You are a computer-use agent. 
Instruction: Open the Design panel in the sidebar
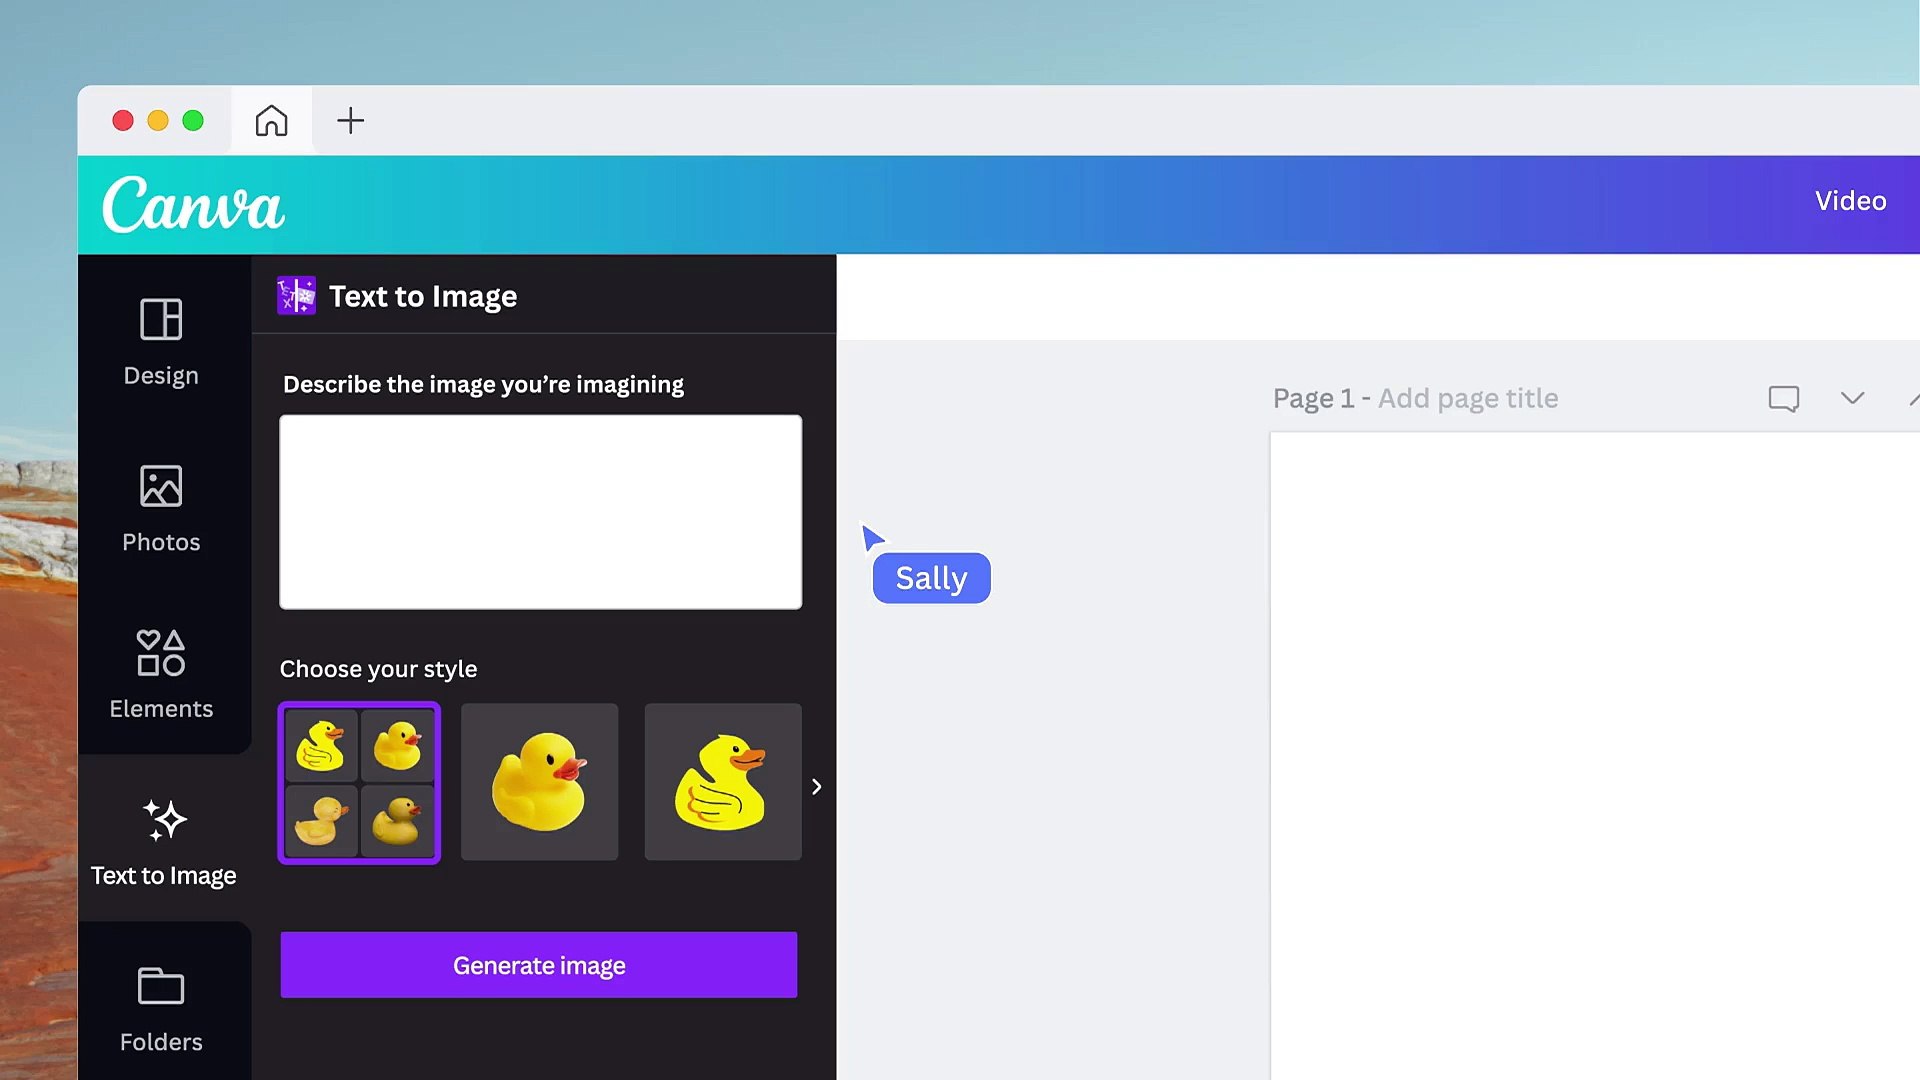point(160,340)
